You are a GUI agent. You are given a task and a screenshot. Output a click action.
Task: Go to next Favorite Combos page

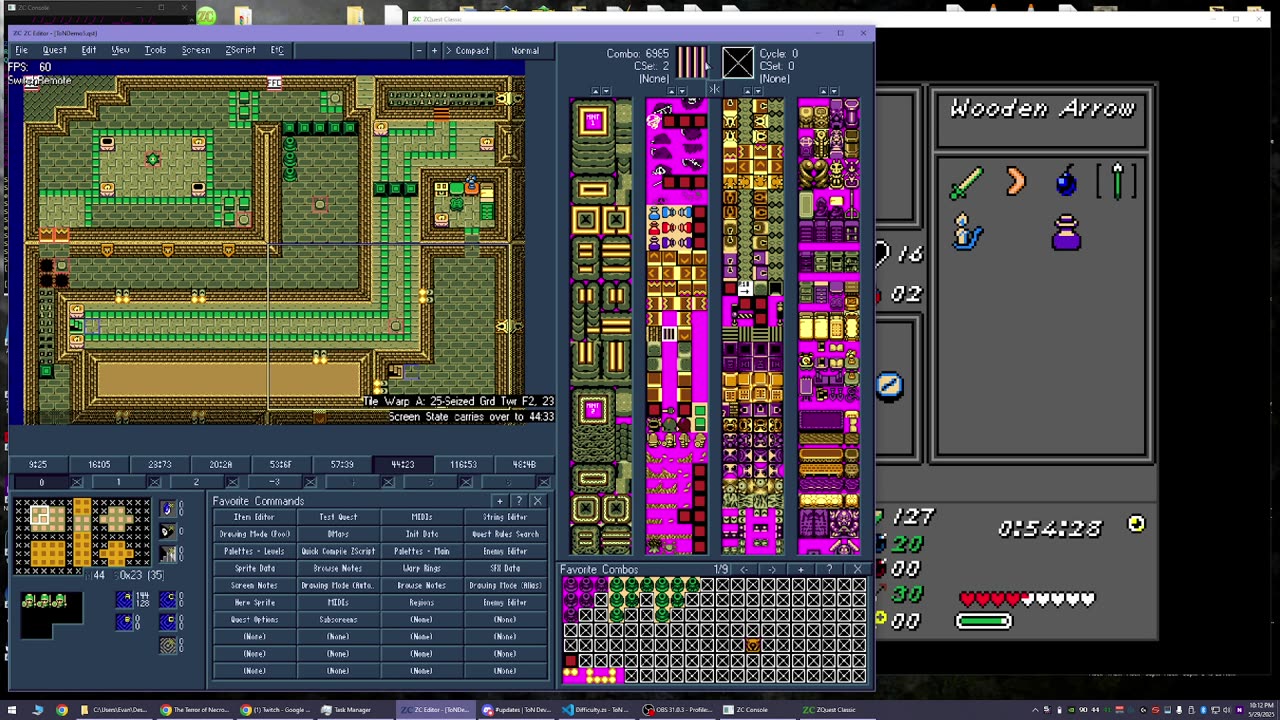771,569
